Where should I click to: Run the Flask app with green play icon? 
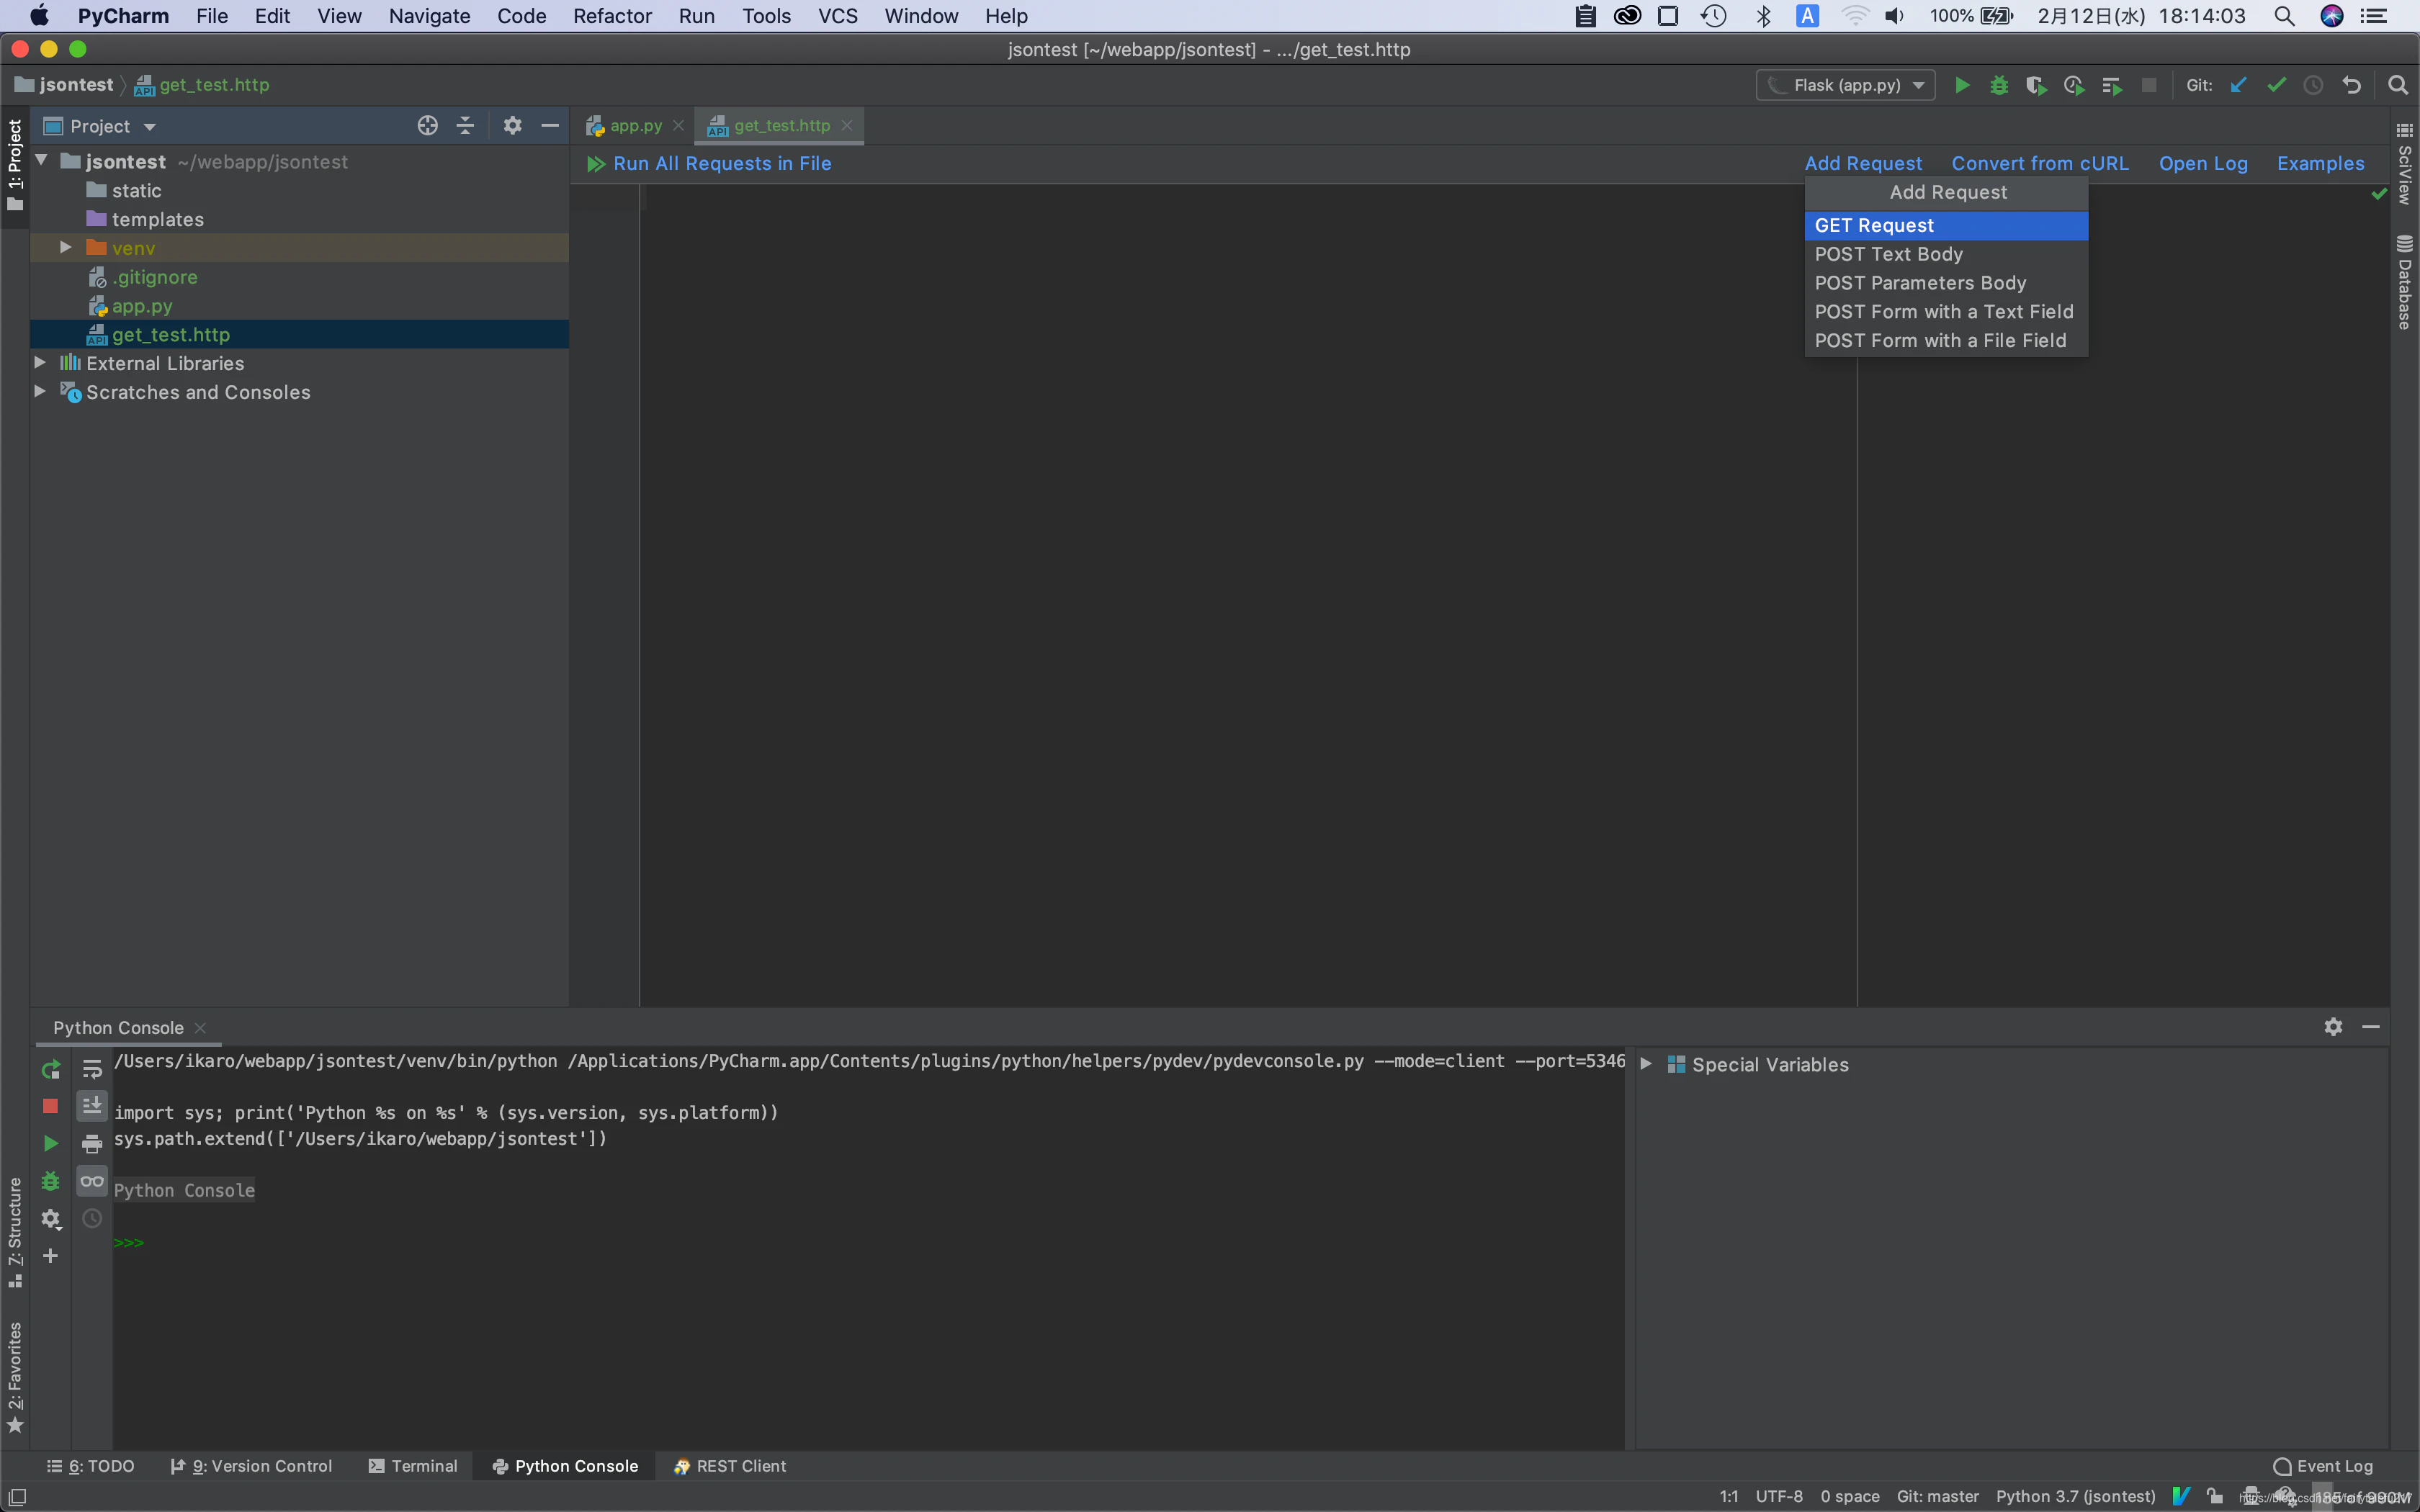tap(1962, 85)
